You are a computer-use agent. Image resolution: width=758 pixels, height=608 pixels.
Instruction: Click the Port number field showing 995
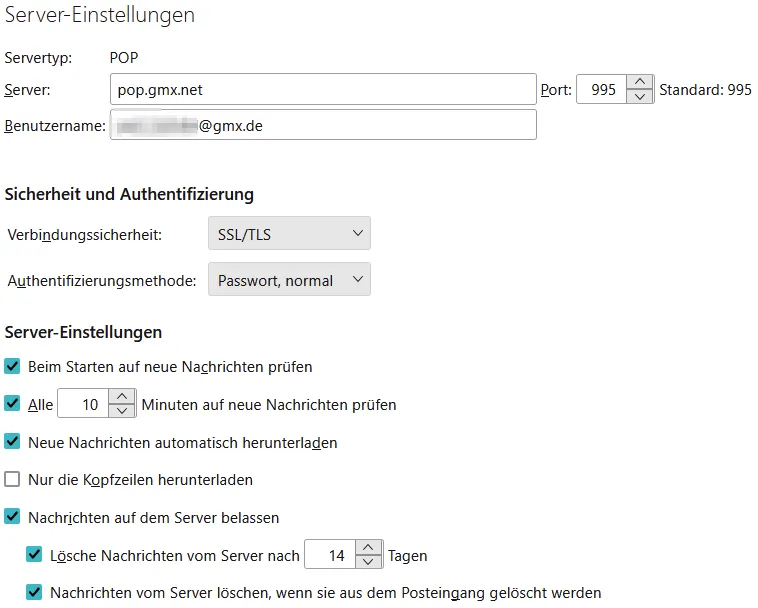(602, 89)
